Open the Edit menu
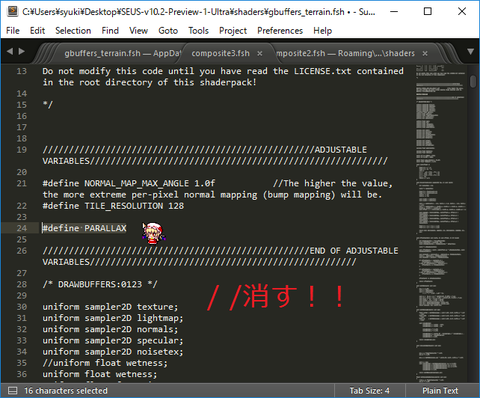 [x=37, y=31]
